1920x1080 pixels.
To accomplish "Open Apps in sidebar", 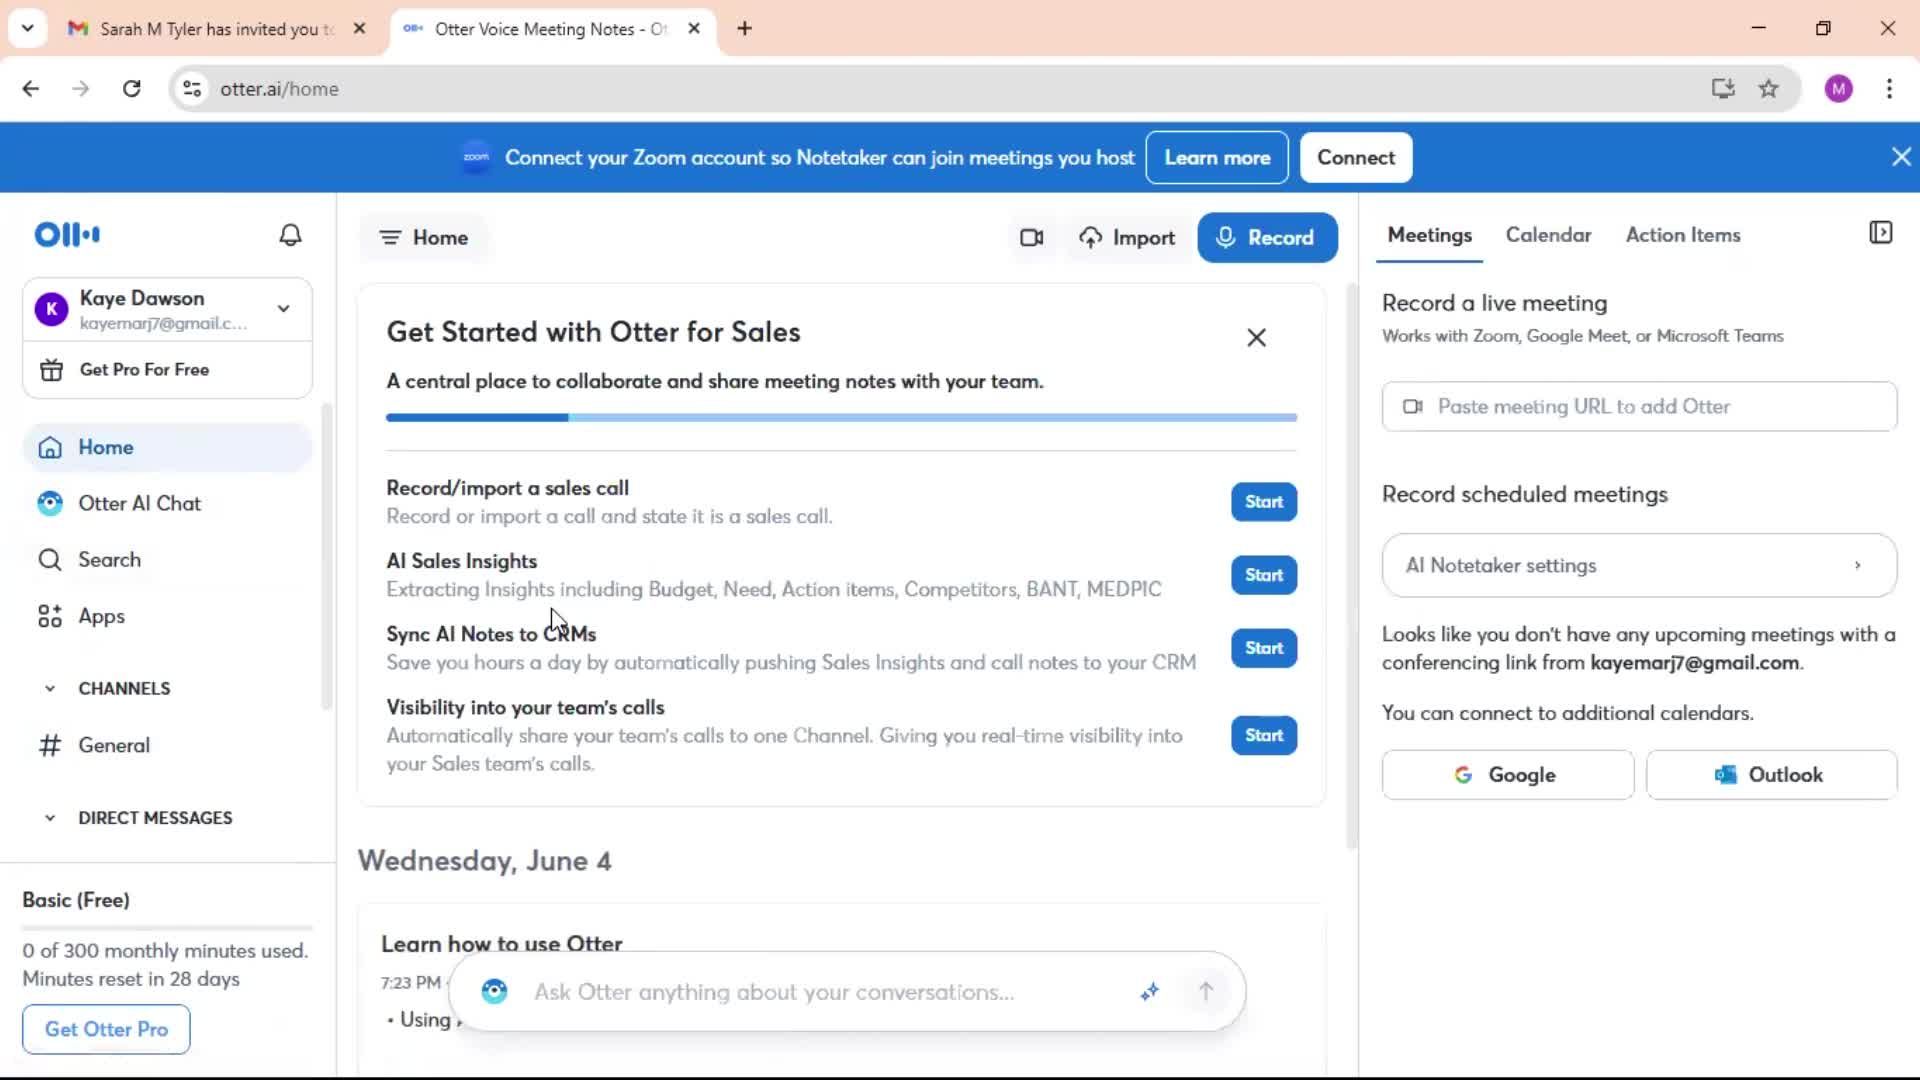I will [x=168, y=617].
